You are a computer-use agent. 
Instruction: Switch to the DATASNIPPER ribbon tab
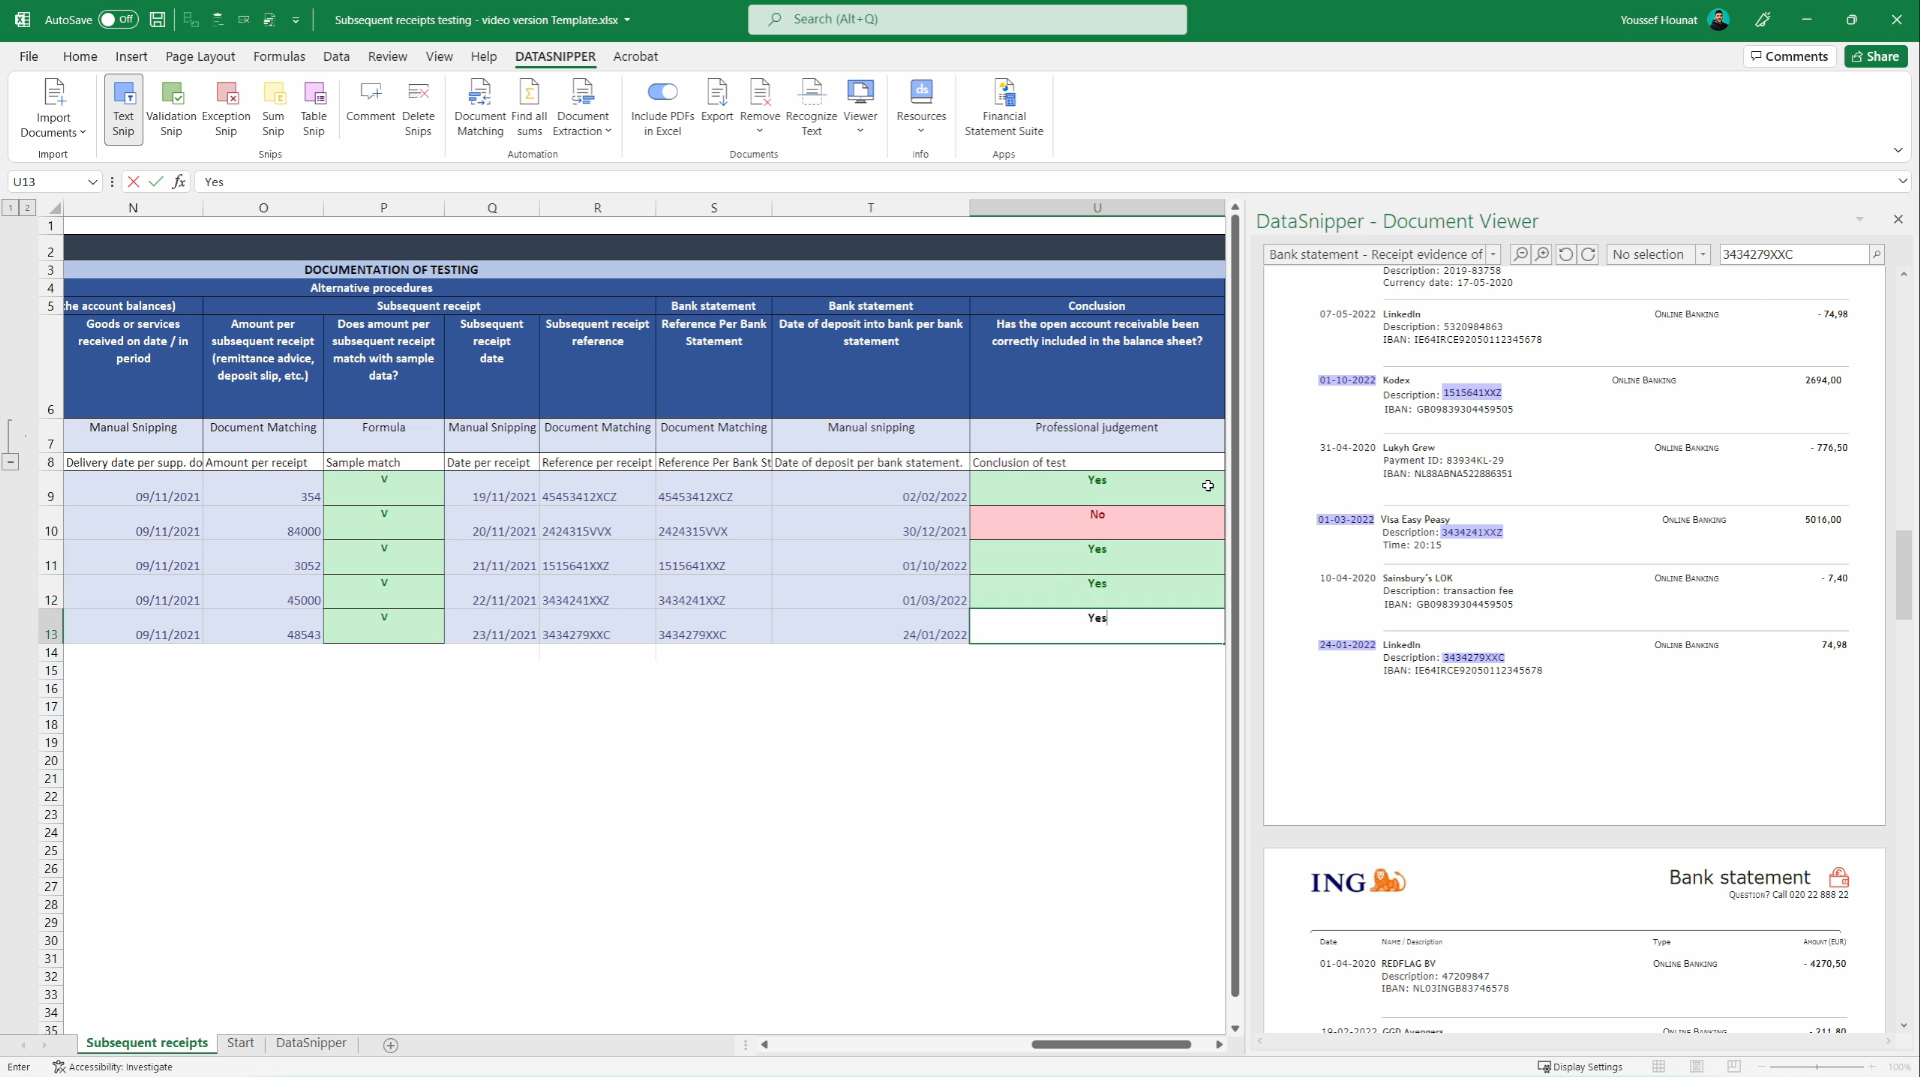[x=555, y=56]
